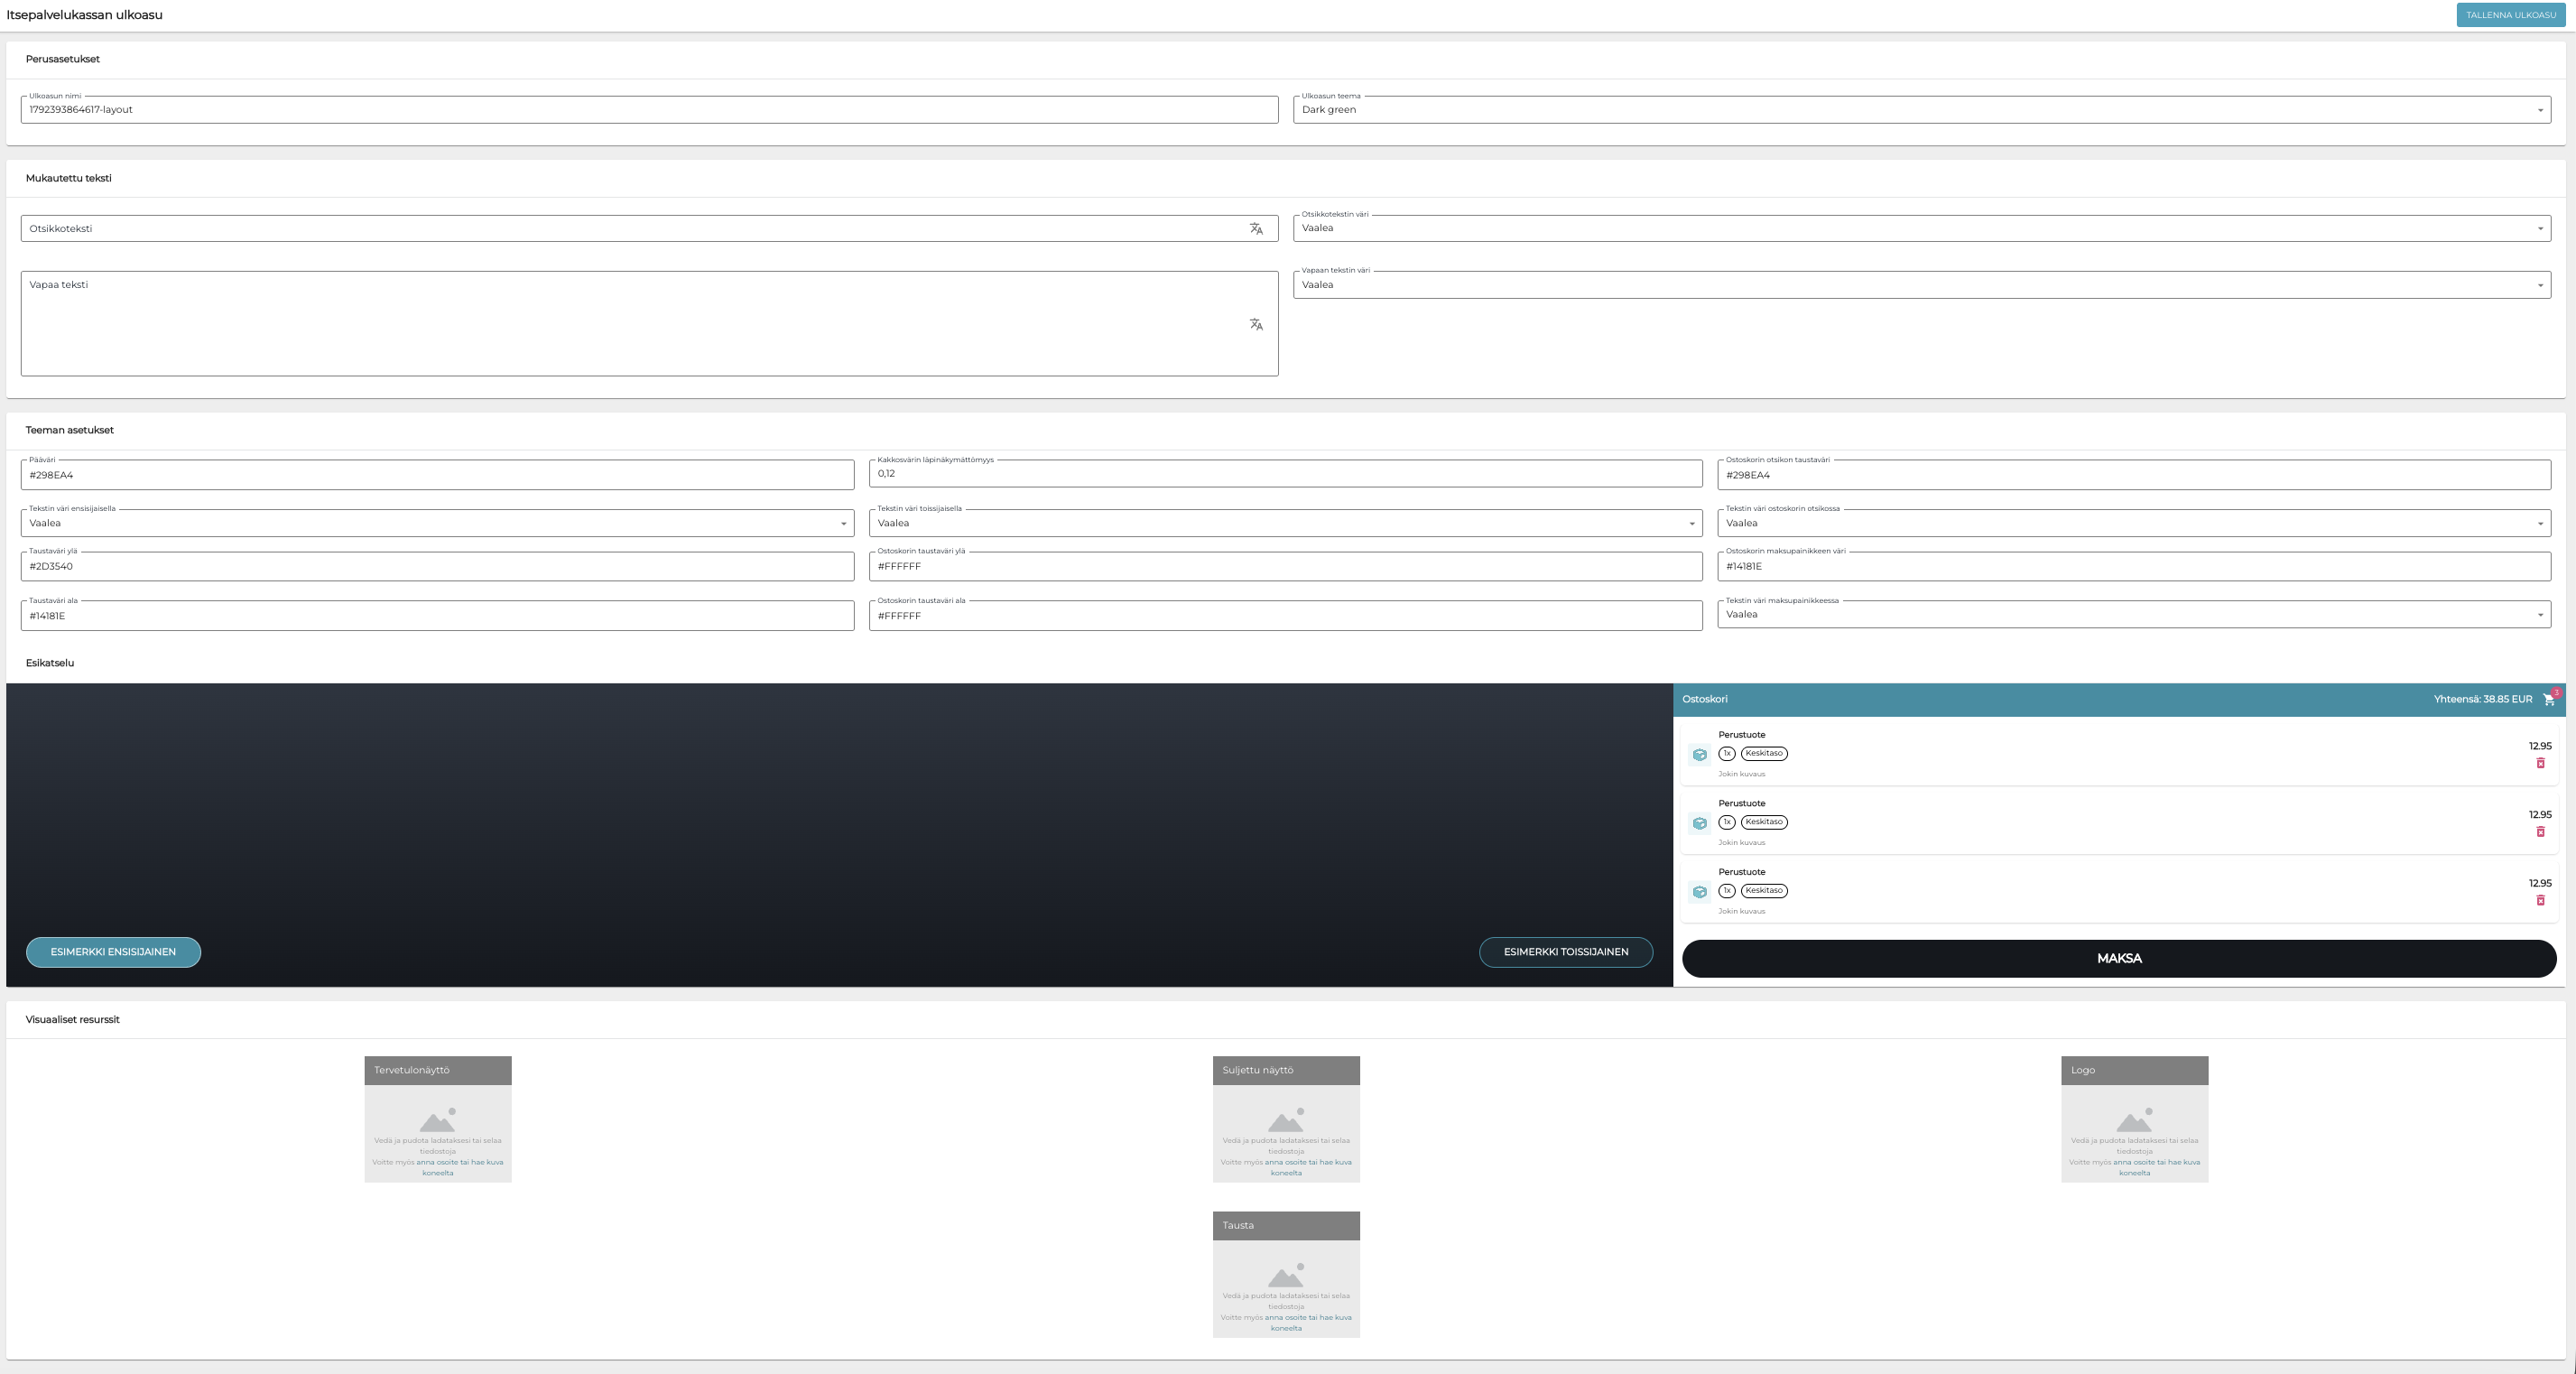Click the Maksa pay button
2576x1374 pixels.
click(x=2119, y=958)
